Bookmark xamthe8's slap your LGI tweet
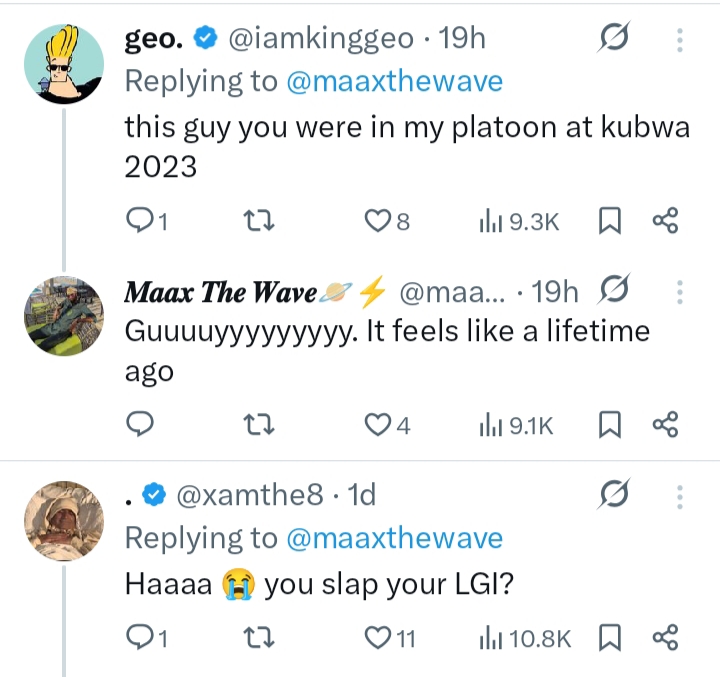 pyautogui.click(x=609, y=636)
